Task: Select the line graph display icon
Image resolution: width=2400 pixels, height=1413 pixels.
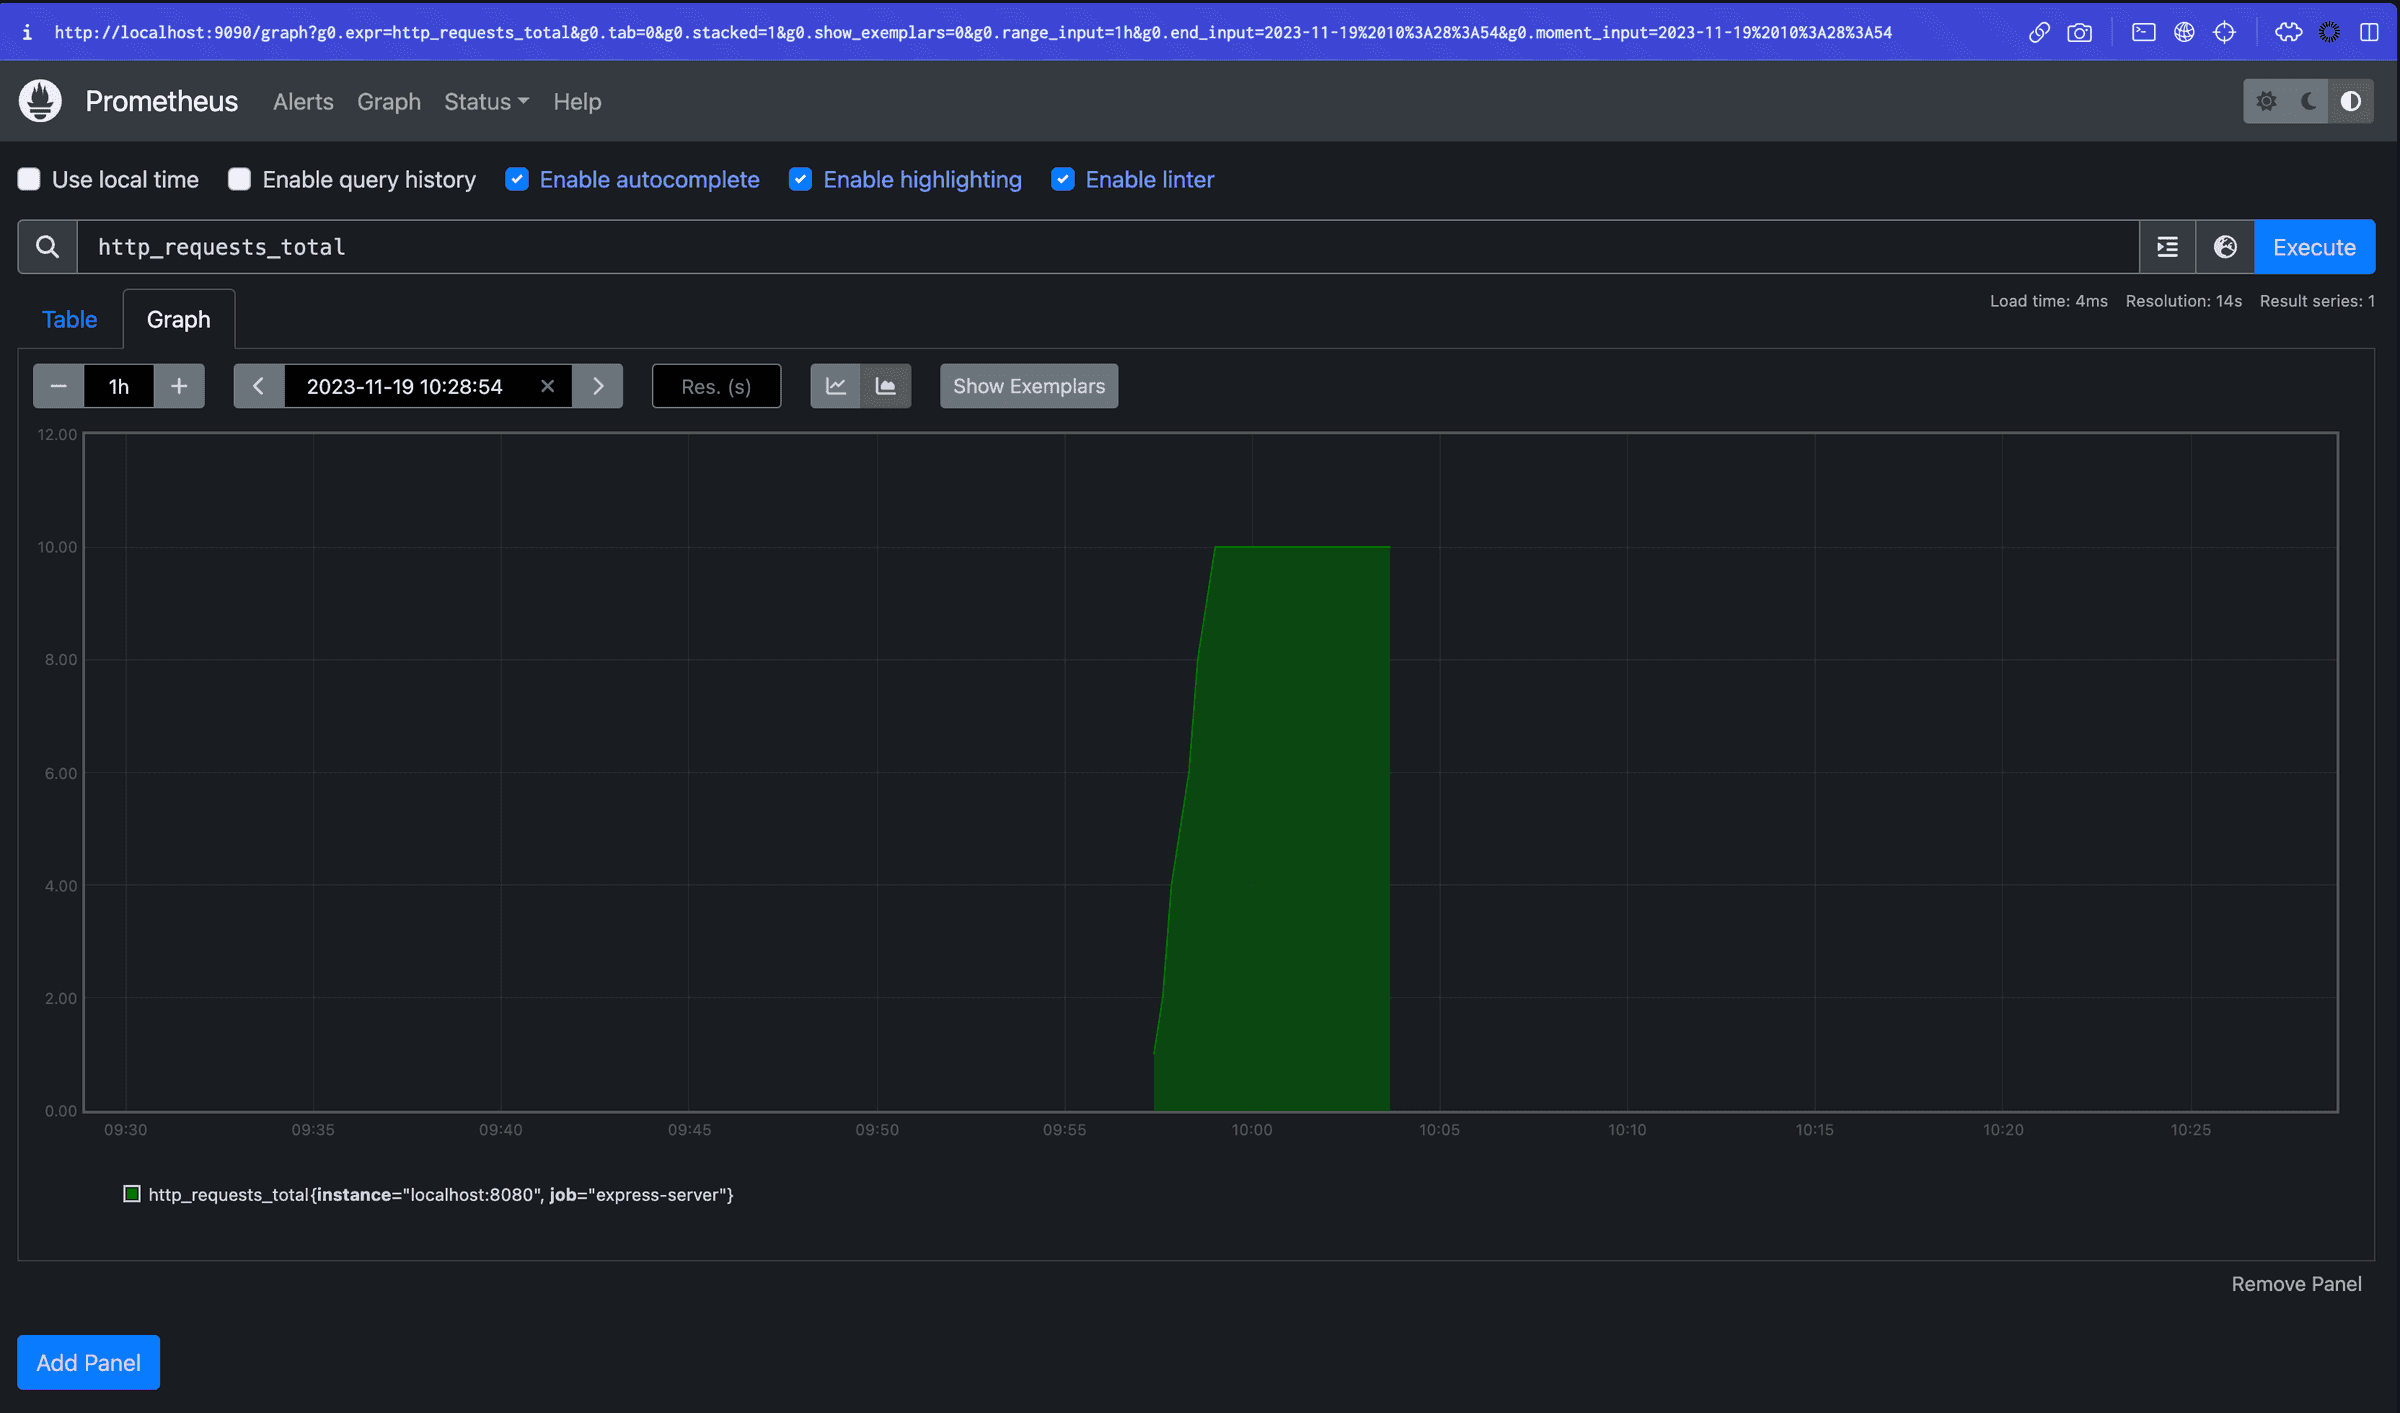Action: [x=835, y=386]
